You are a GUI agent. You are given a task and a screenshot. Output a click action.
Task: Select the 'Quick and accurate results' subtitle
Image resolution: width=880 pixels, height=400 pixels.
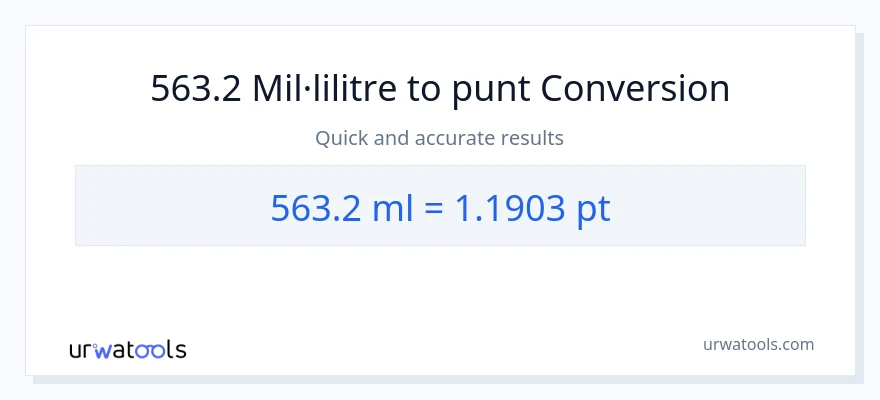tap(440, 138)
